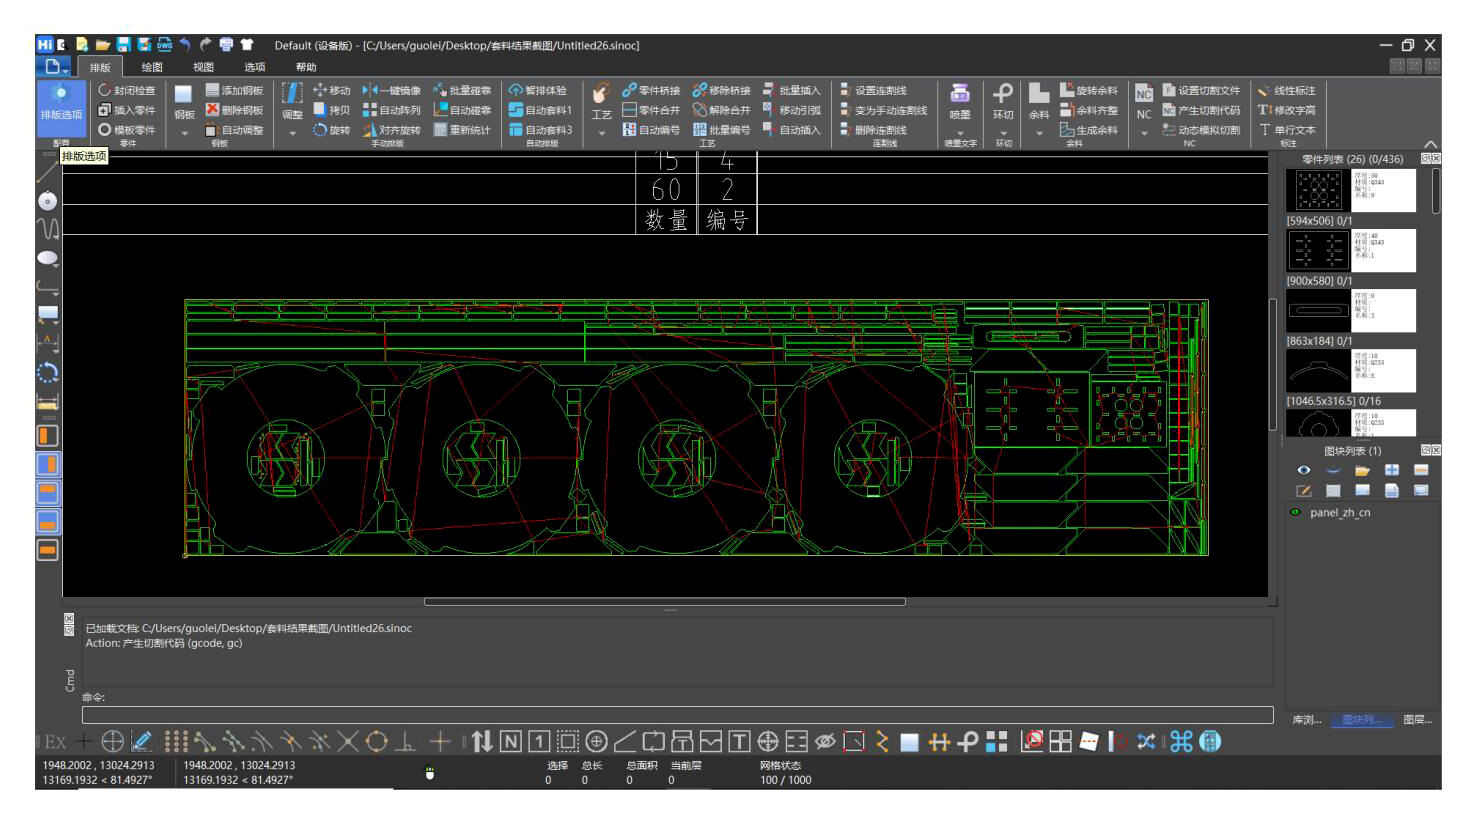
Task: Click 批量碰靠 batch snap
Action: coord(462,90)
